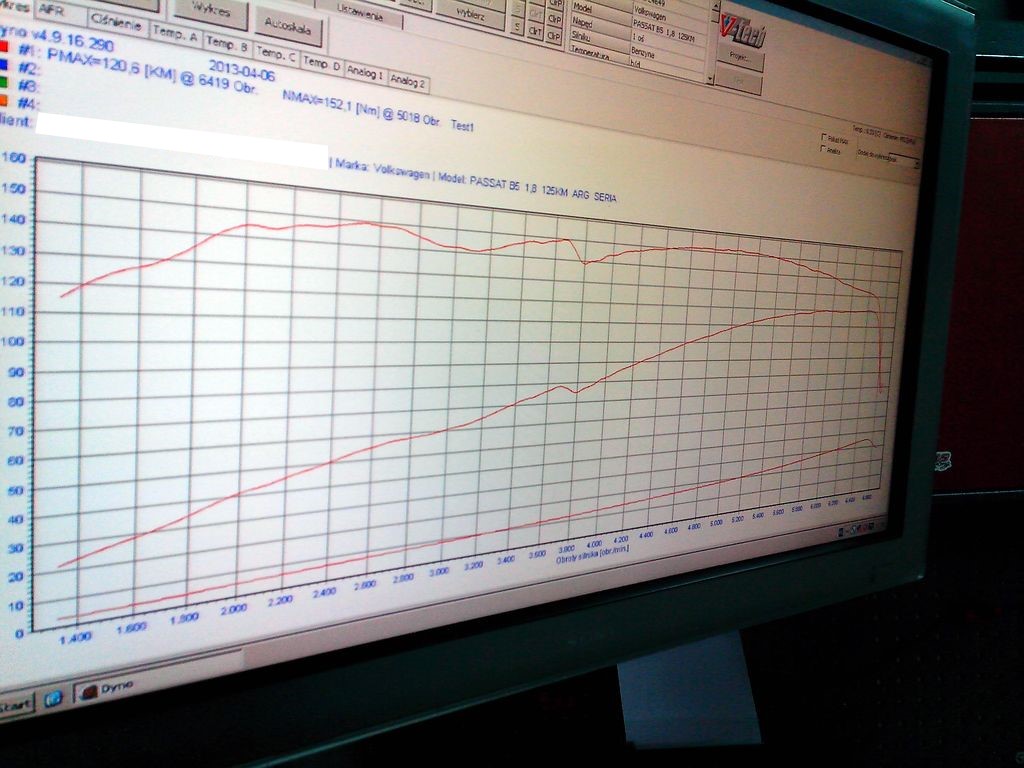Switch to the Analog 2 tab
The height and width of the screenshot is (768, 1024).
click(407, 81)
